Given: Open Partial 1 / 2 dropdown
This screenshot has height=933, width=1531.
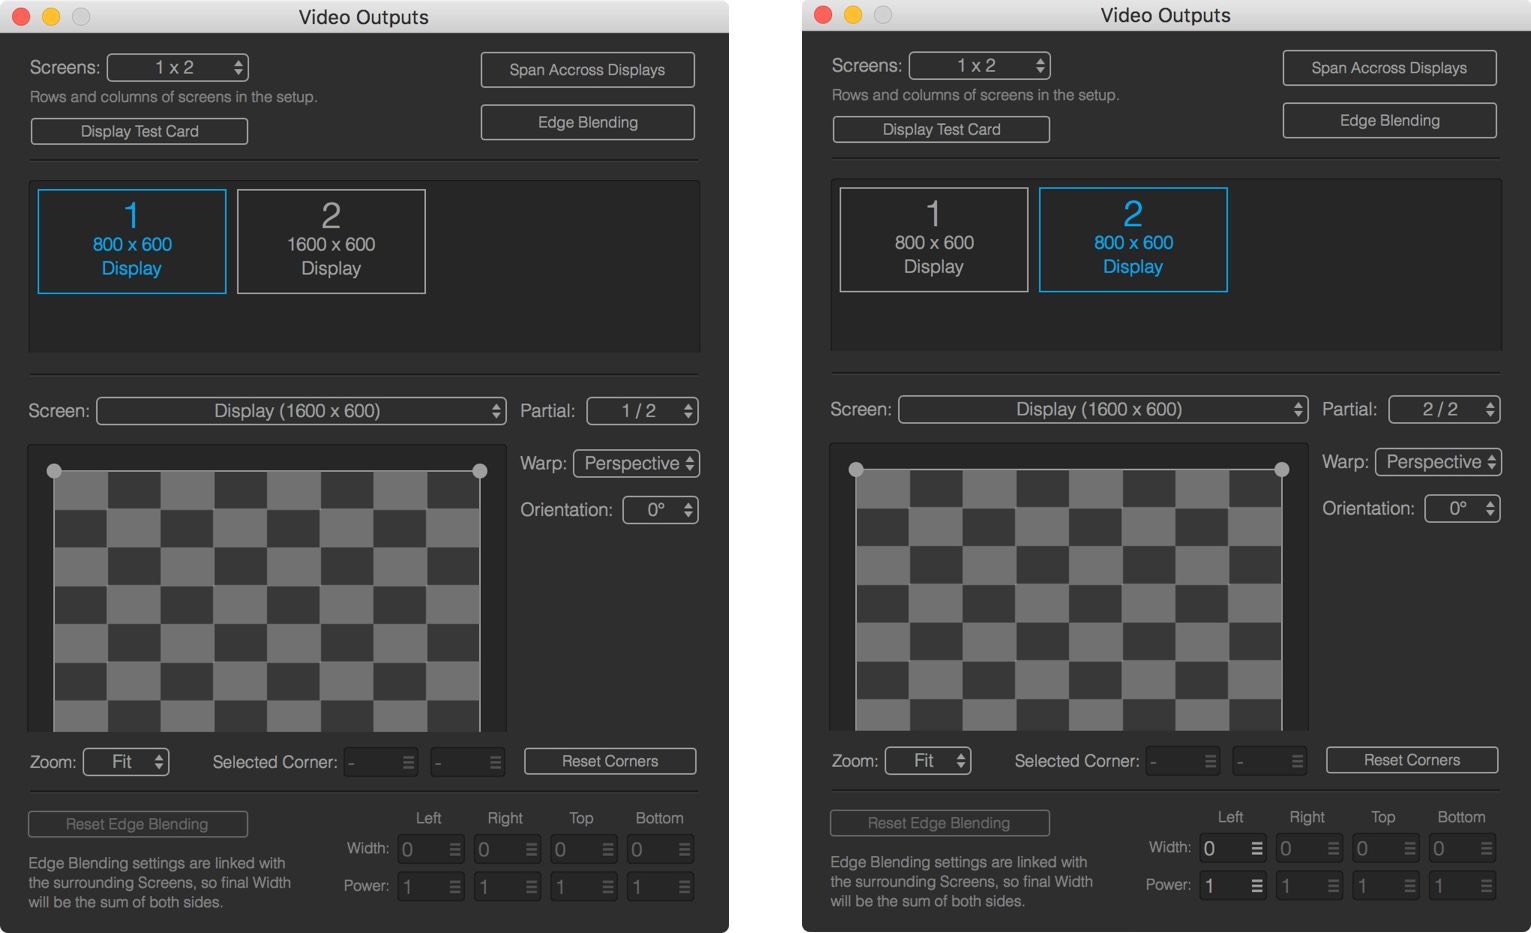Looking at the screenshot, I should click(642, 411).
